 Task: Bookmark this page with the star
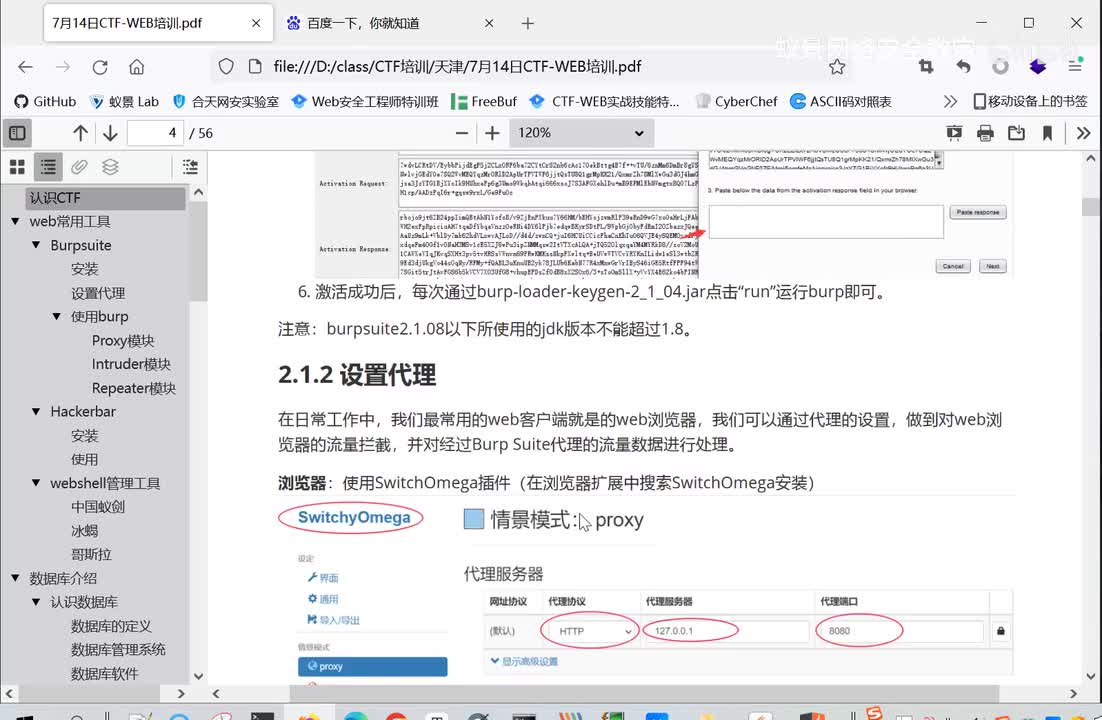click(x=836, y=67)
